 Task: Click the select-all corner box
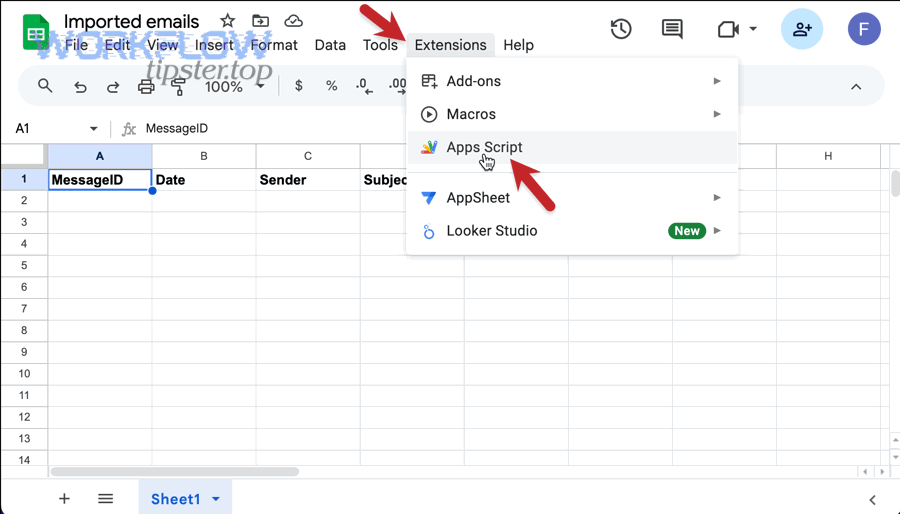23,156
